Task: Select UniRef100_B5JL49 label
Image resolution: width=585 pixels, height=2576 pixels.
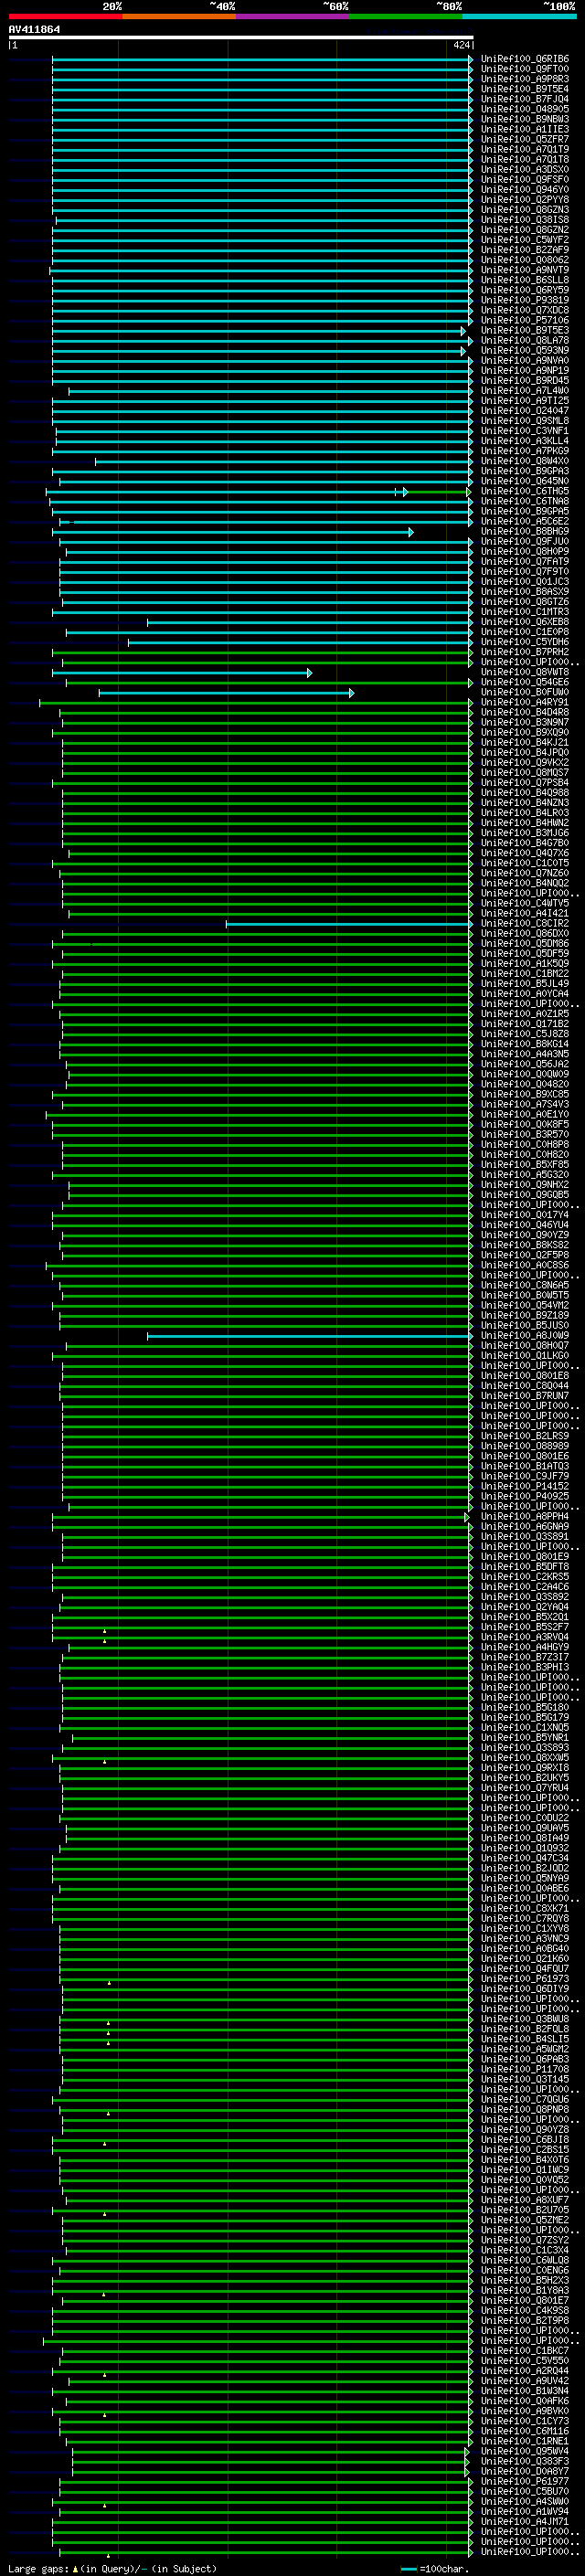Action: [x=525, y=984]
